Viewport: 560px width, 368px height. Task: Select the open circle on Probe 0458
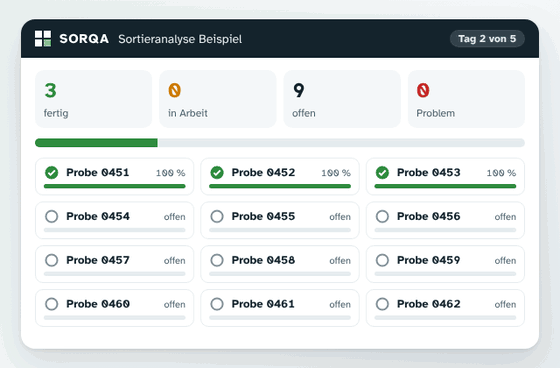217,260
